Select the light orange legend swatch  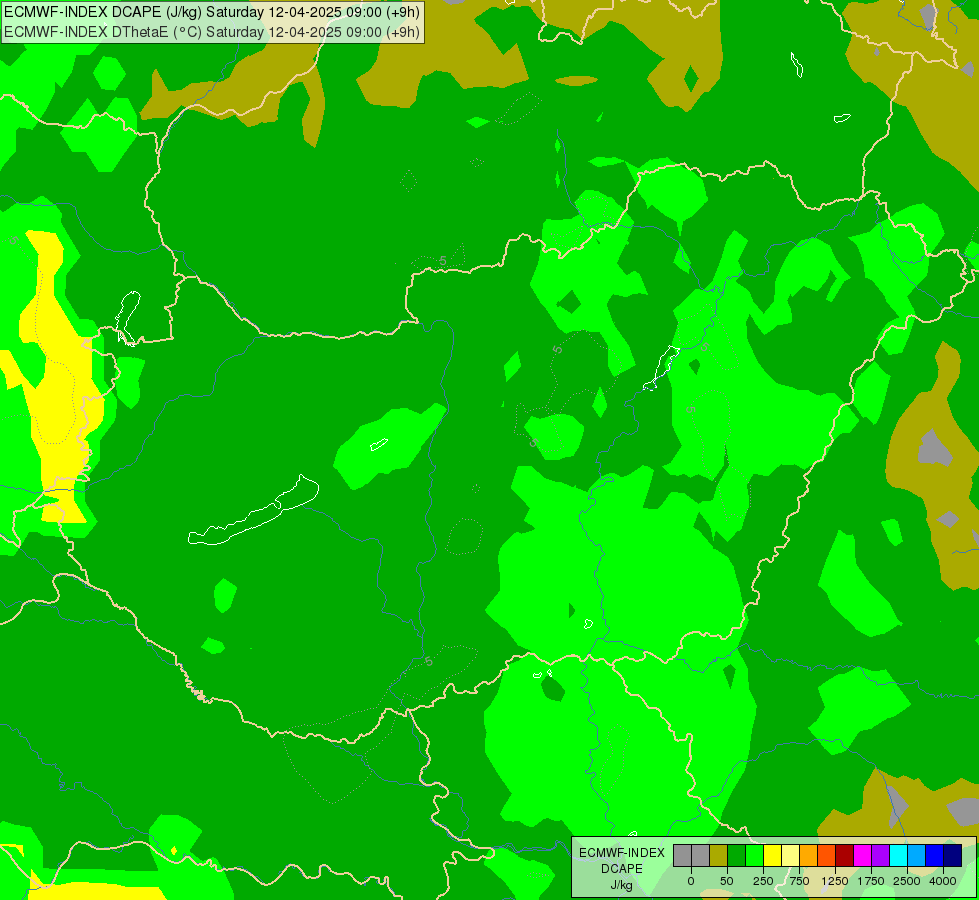809,855
